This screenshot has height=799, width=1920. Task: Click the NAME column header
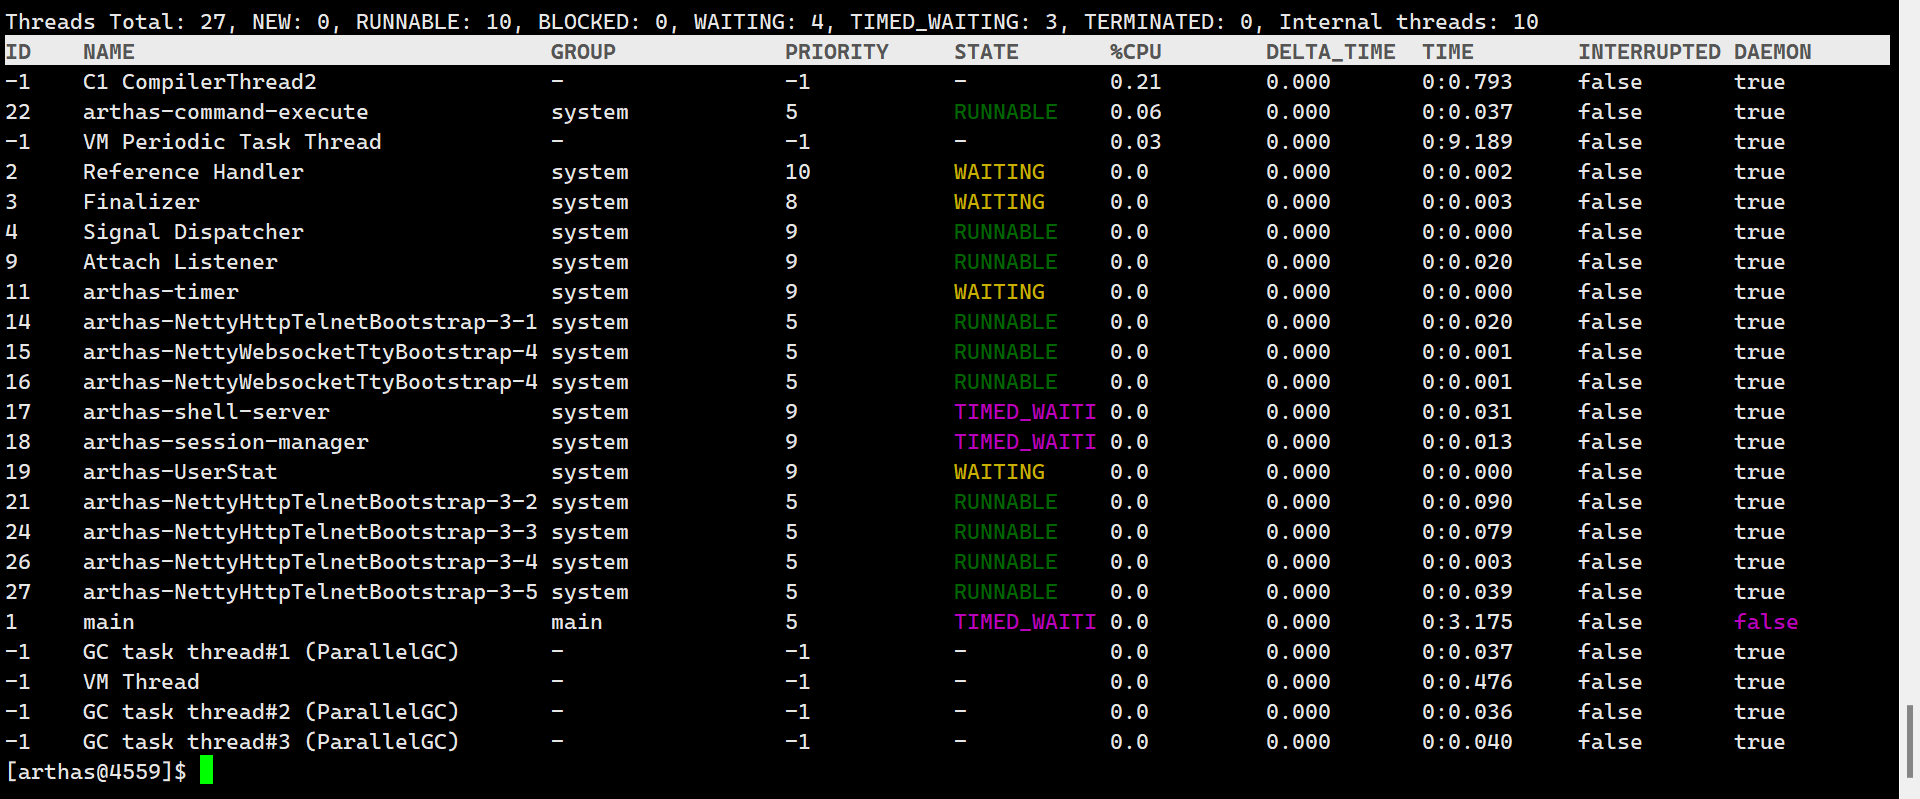(108, 52)
